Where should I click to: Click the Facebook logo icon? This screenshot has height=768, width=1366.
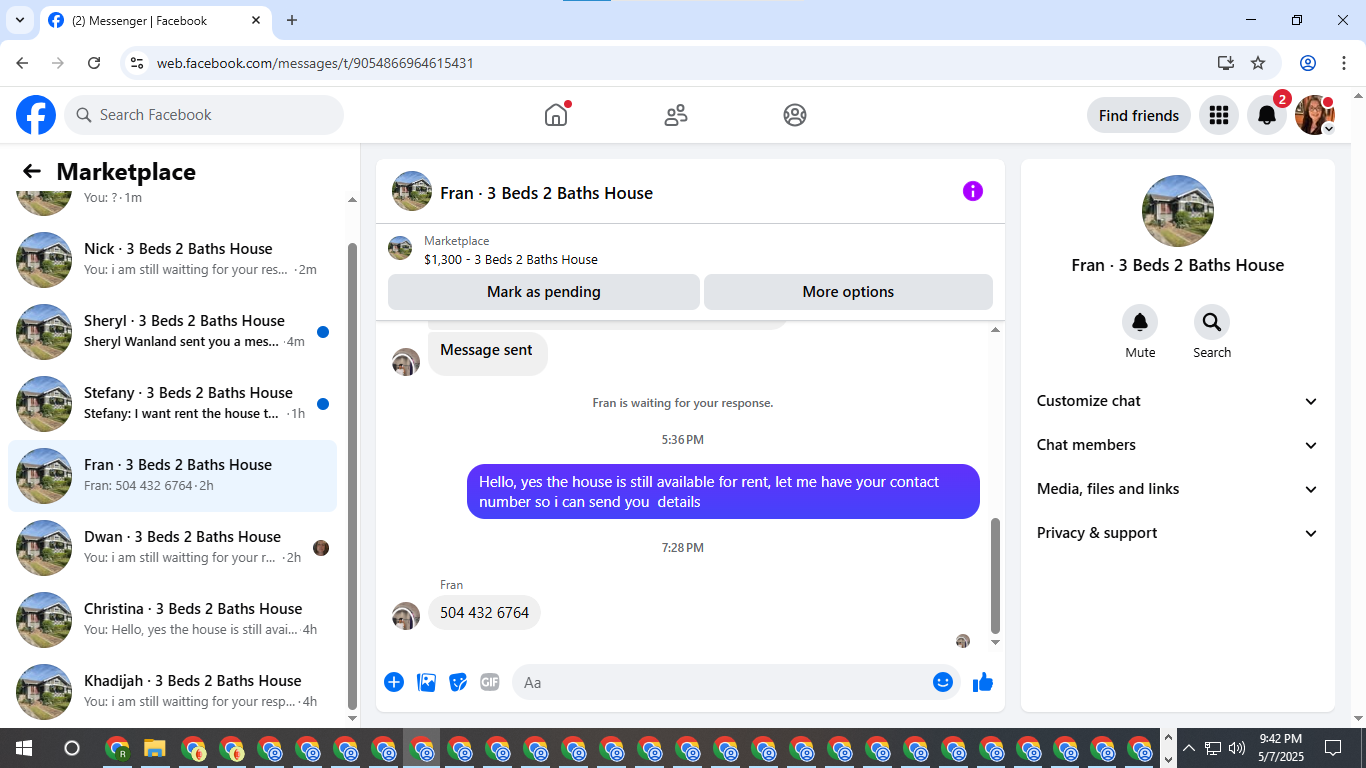36,115
